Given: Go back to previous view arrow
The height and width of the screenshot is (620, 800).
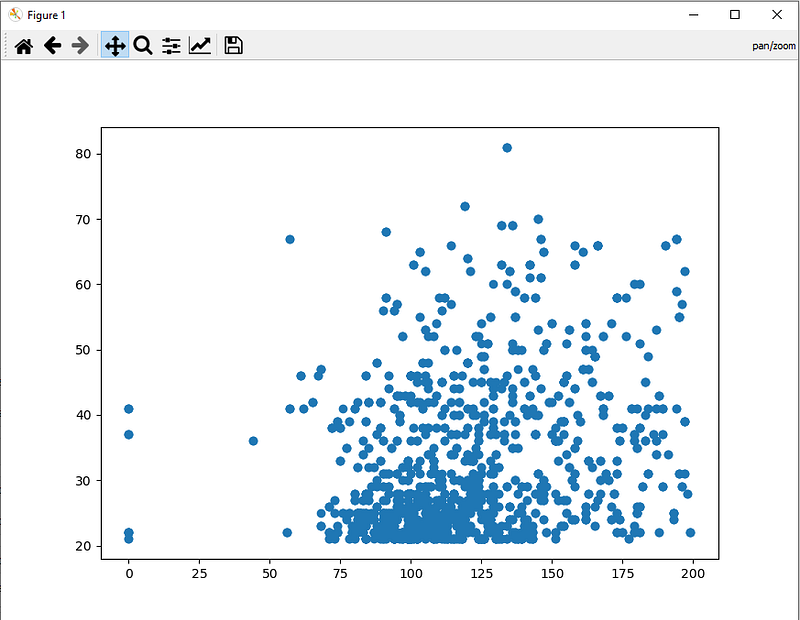Looking at the screenshot, I should point(53,45).
